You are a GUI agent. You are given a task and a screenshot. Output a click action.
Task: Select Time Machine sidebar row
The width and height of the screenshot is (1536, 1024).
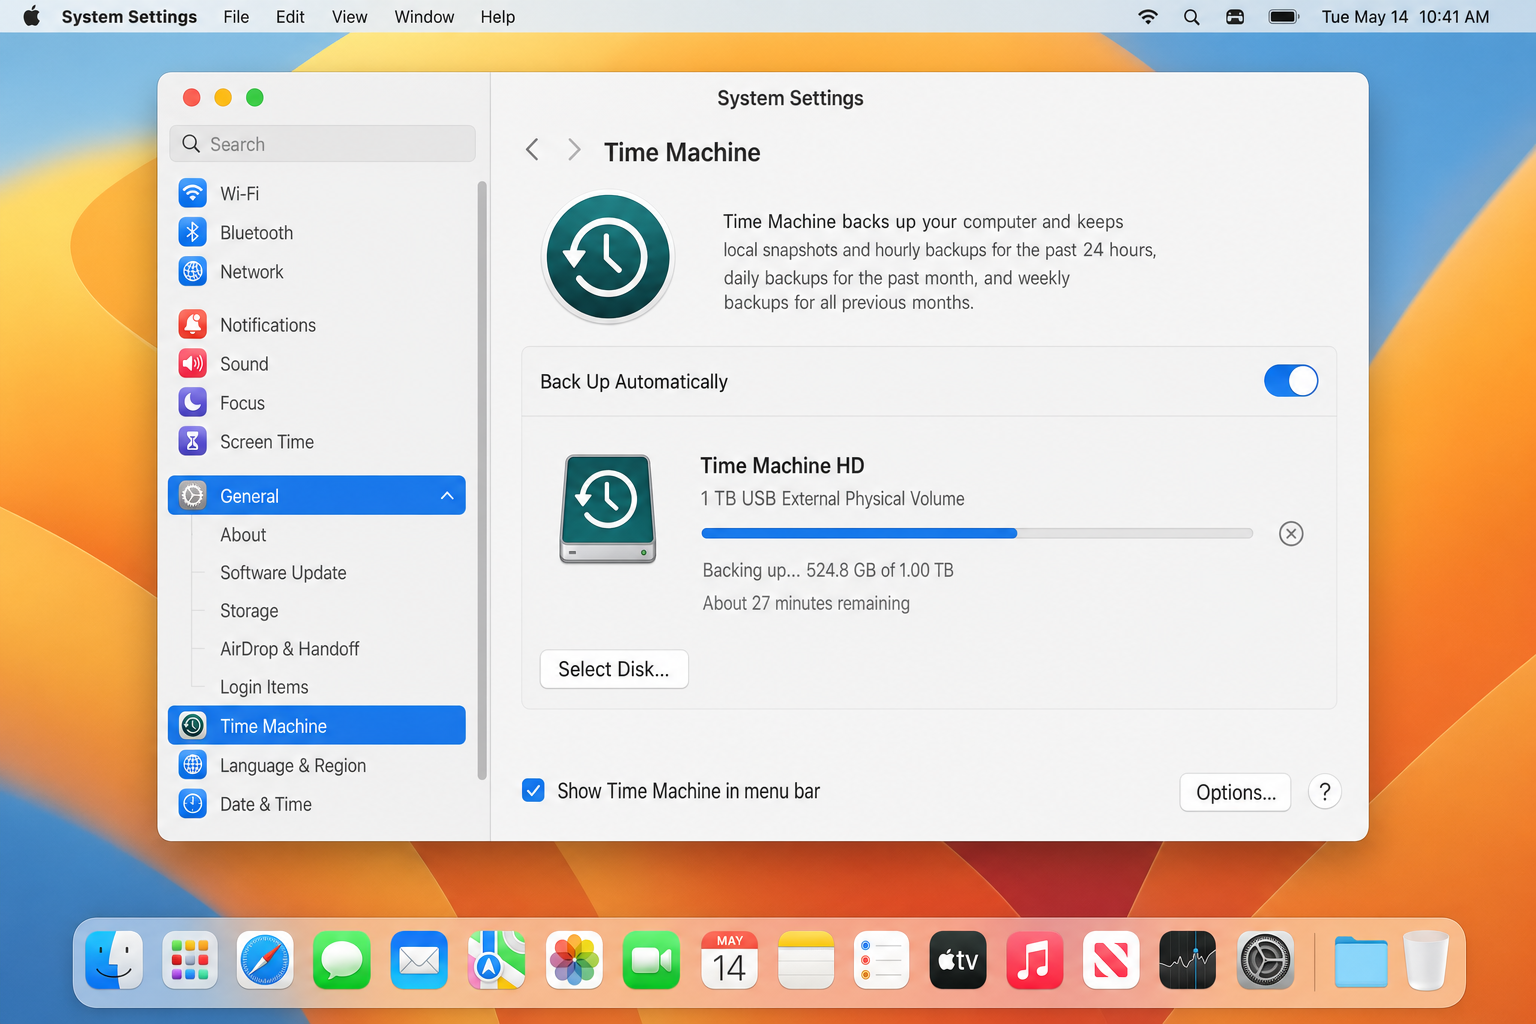[x=317, y=725]
